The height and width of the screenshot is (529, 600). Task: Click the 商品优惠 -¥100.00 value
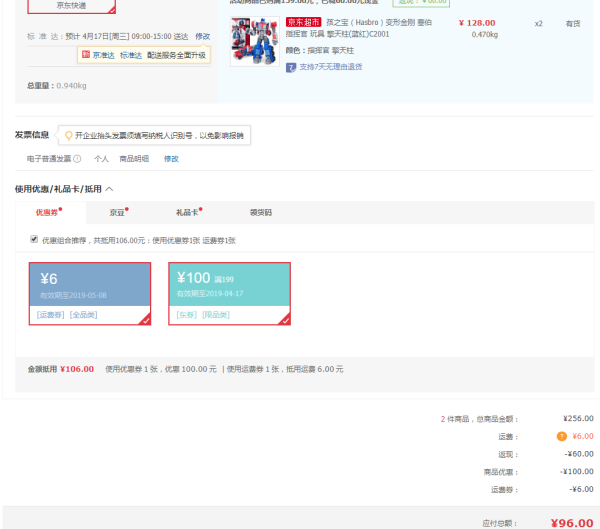577,472
